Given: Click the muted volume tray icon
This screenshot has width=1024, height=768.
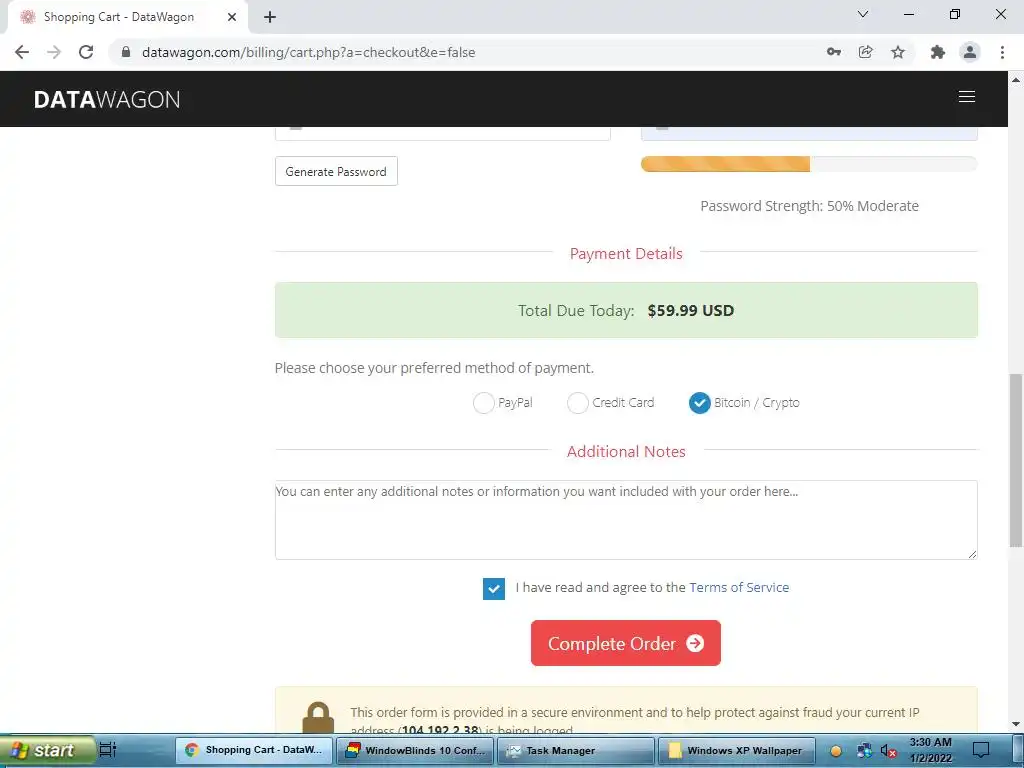Looking at the screenshot, I should click(888, 751).
